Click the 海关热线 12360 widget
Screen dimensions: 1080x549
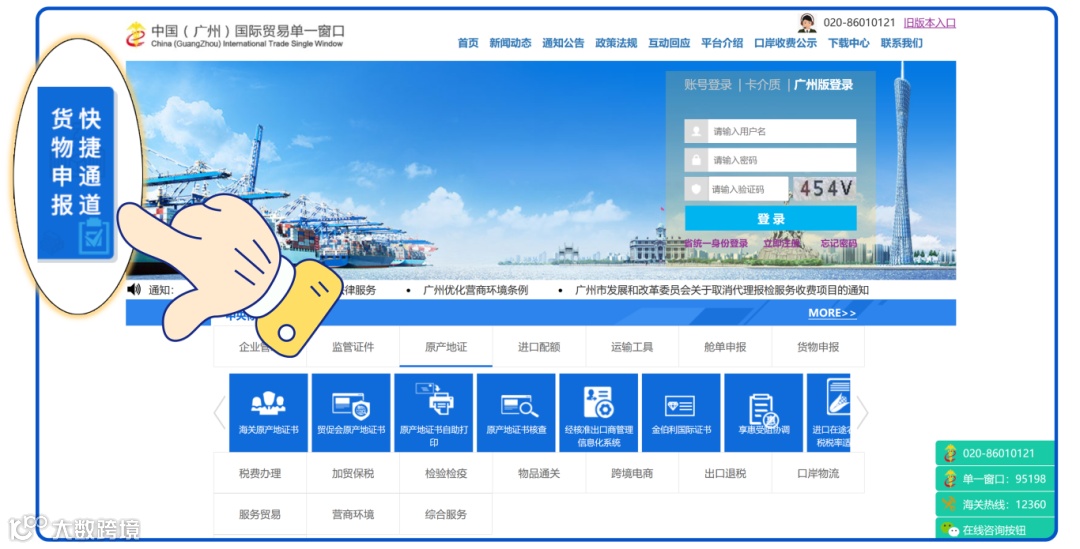click(995, 504)
